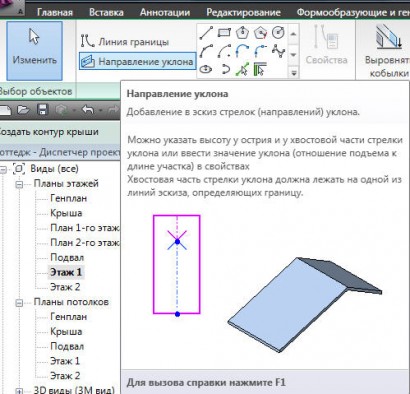This screenshot has height=394, width=410.
Task: Click the Open folder icon
Action: [x=23, y=110]
